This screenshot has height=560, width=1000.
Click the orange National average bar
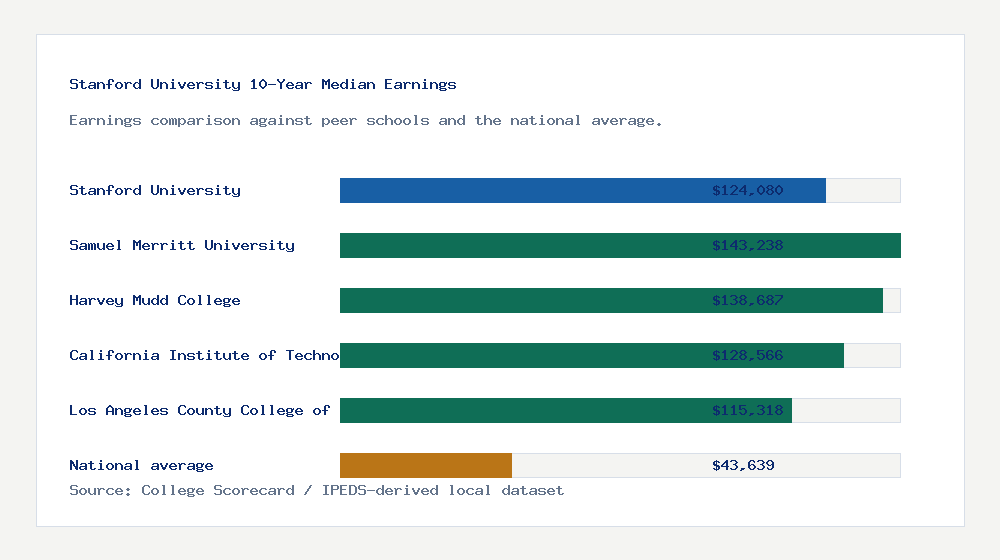pos(426,466)
